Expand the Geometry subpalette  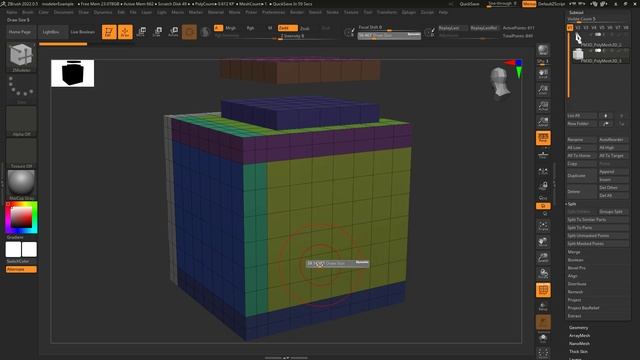point(579,328)
